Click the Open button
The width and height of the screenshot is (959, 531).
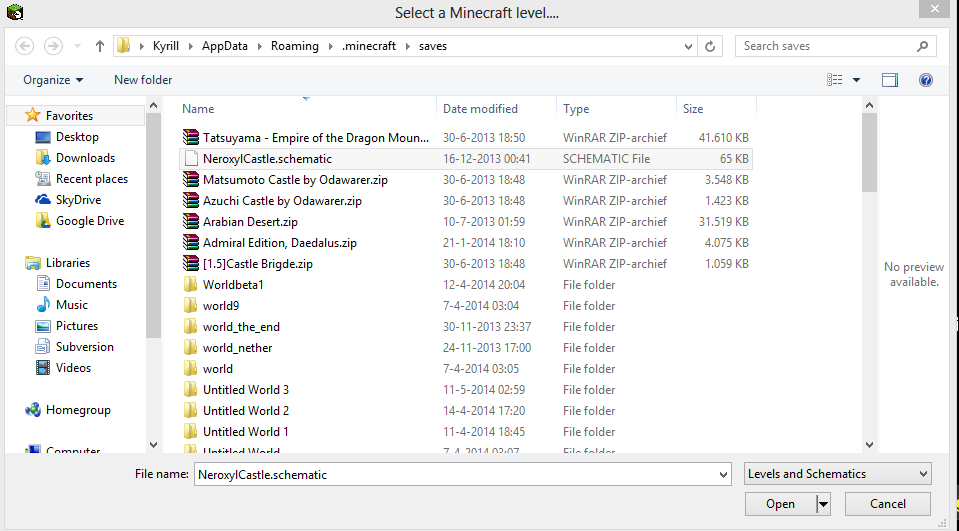click(780, 504)
